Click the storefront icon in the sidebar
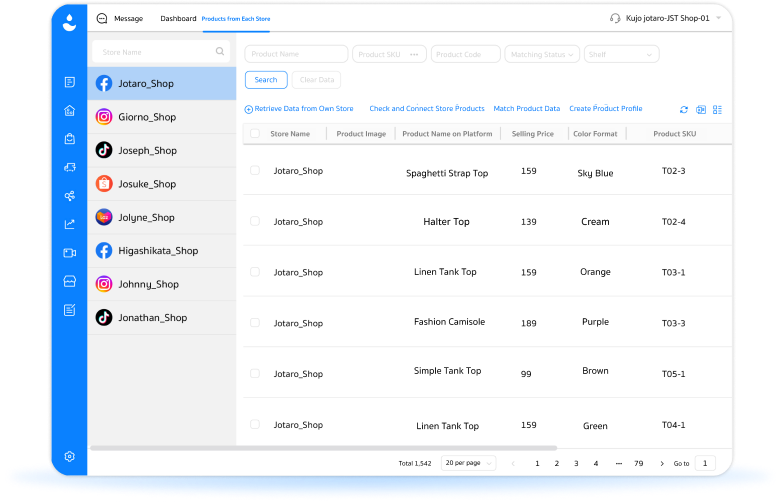The image size is (782, 502). point(70,282)
